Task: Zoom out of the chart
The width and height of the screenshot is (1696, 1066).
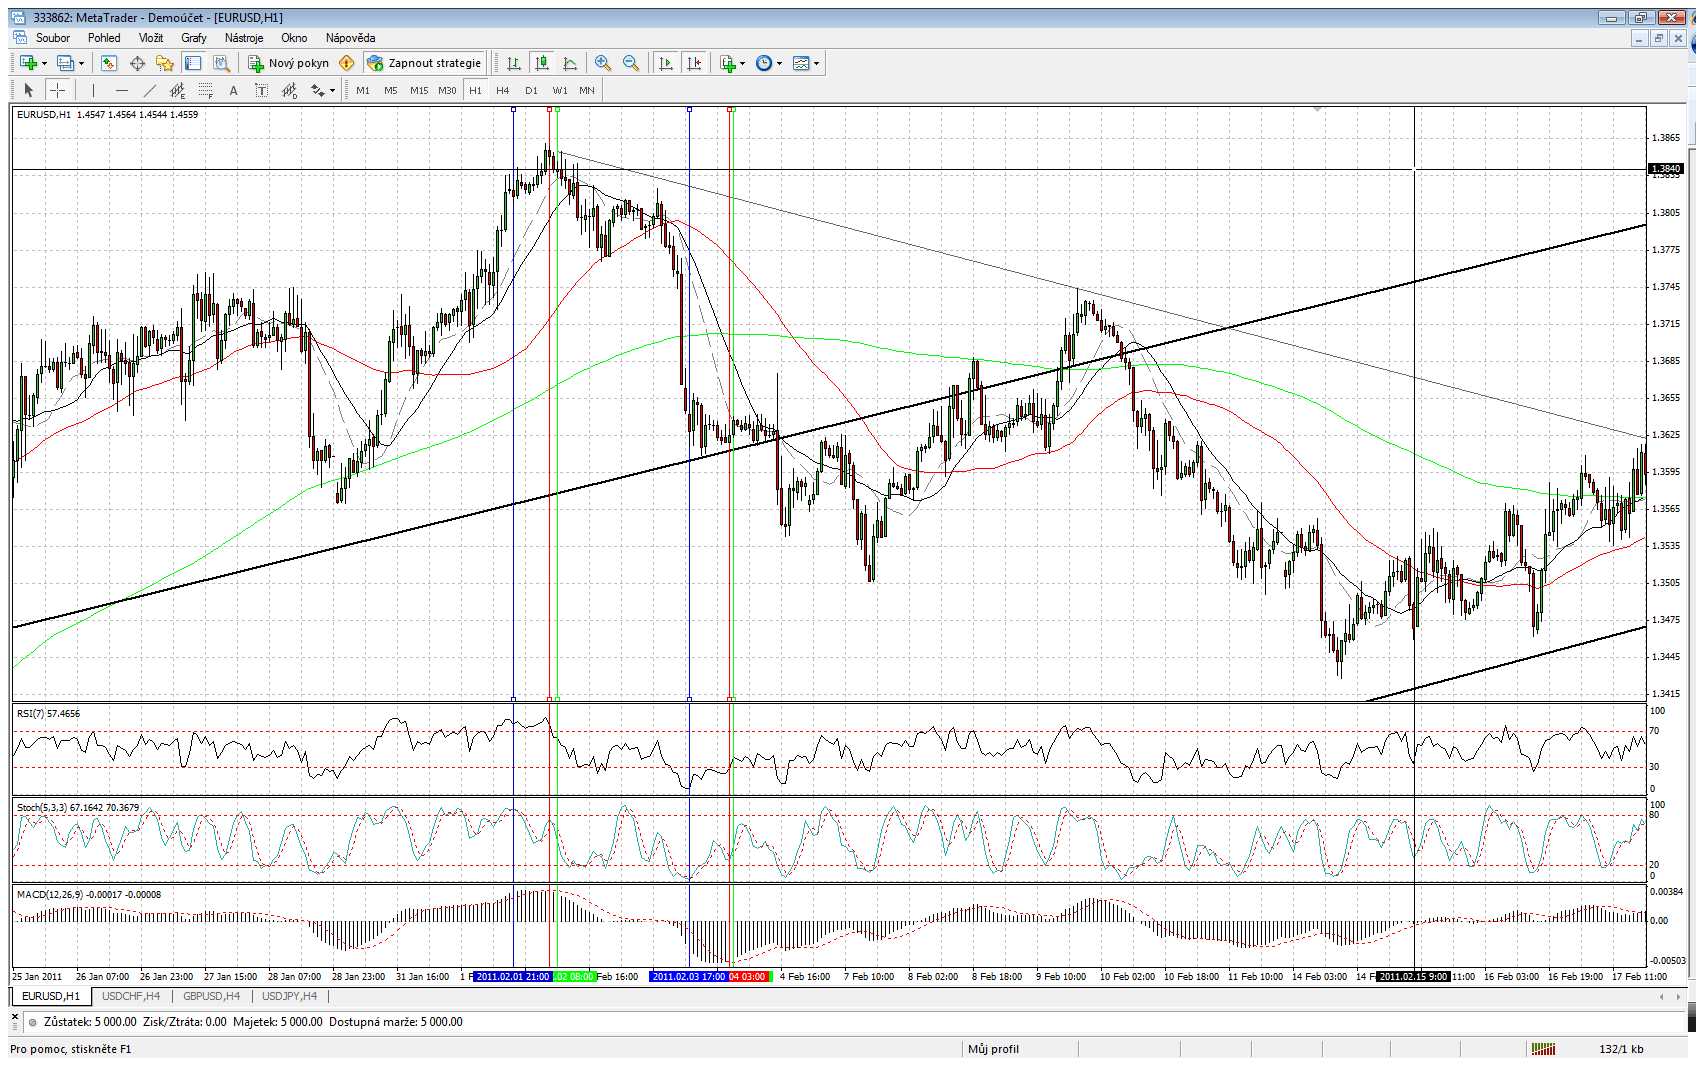Action: pyautogui.click(x=631, y=63)
